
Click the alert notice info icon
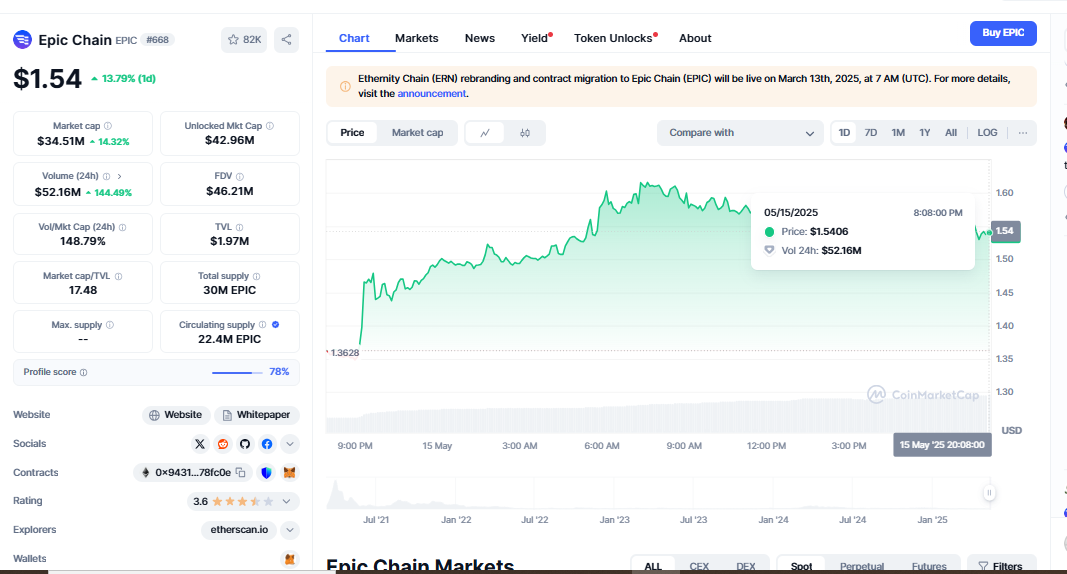(345, 86)
